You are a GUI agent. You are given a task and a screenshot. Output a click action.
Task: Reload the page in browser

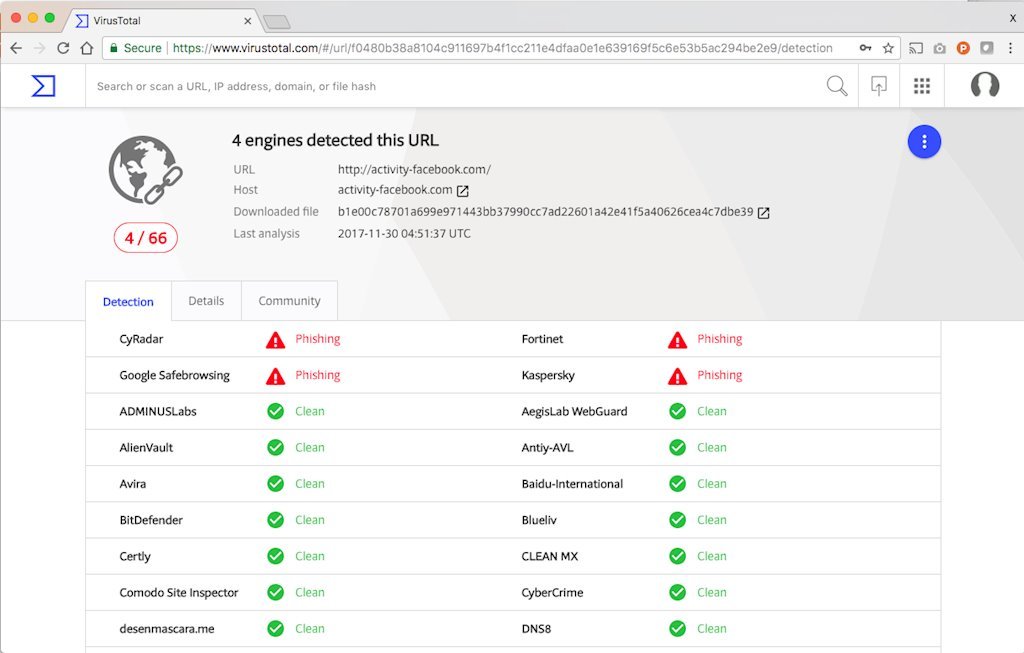[x=63, y=48]
